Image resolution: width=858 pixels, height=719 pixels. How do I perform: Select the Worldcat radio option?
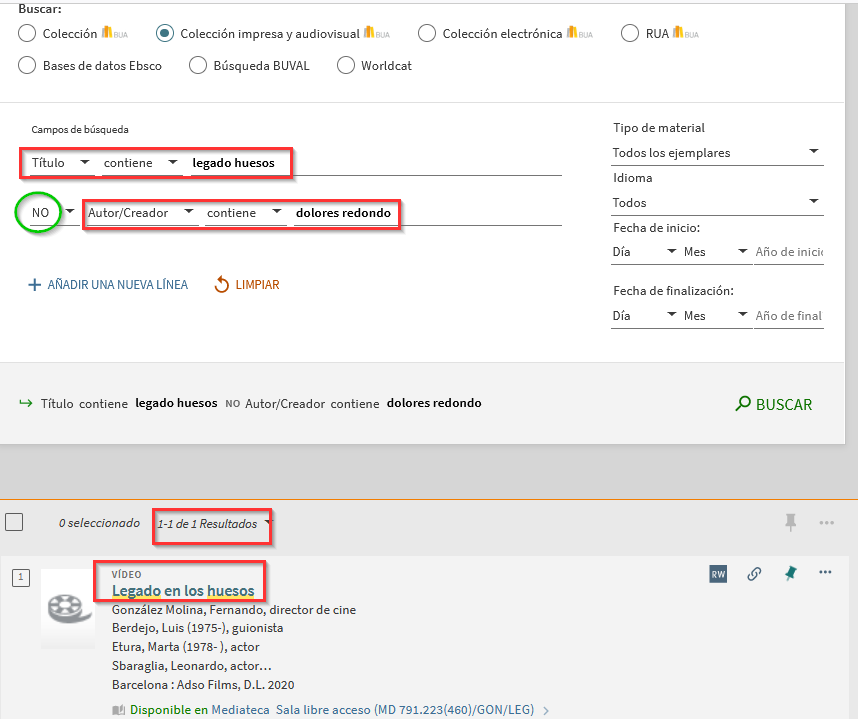[x=346, y=66]
